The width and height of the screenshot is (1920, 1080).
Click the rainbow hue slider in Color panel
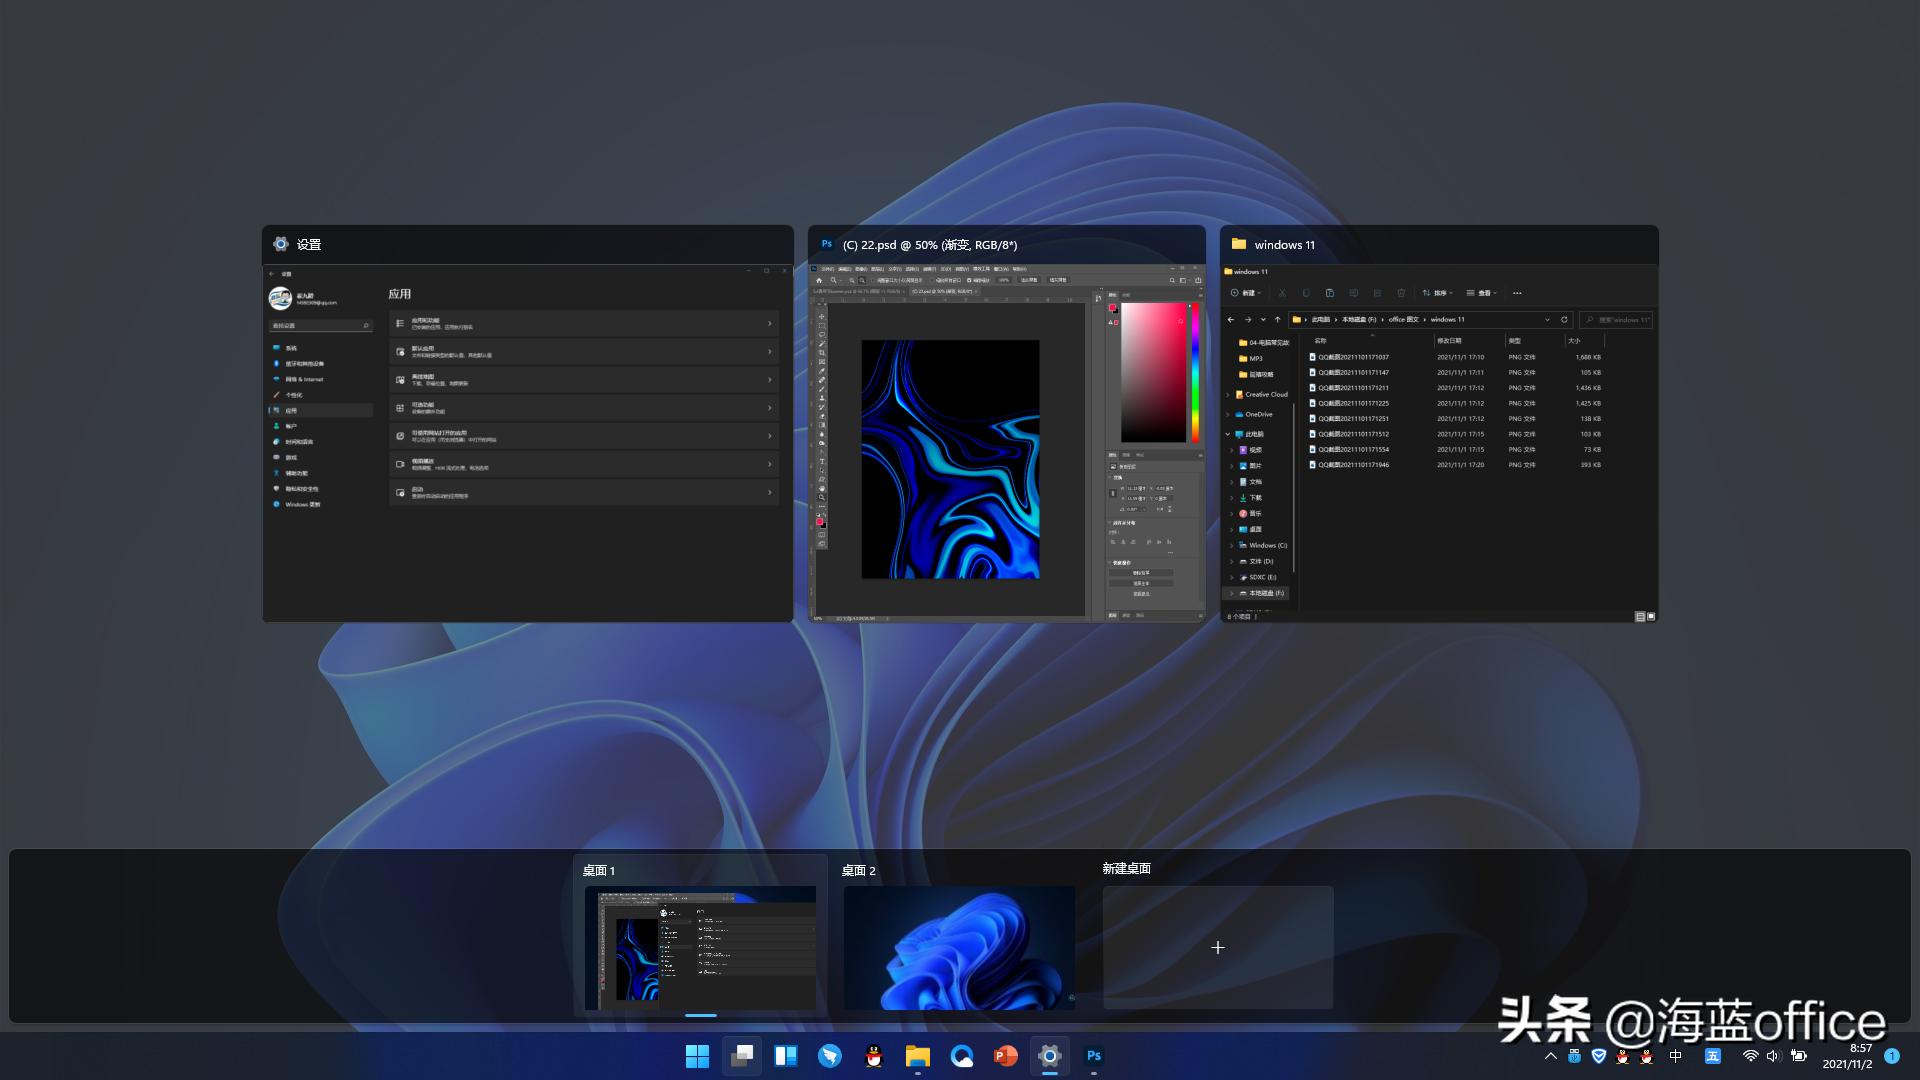coord(1194,373)
